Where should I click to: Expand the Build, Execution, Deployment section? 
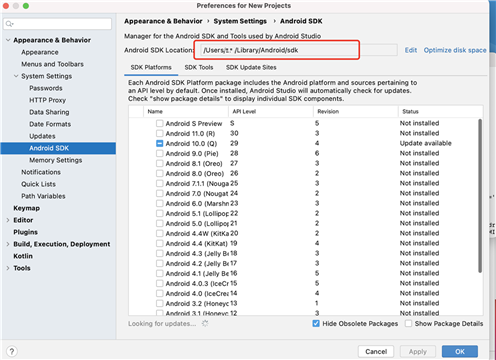(8, 244)
